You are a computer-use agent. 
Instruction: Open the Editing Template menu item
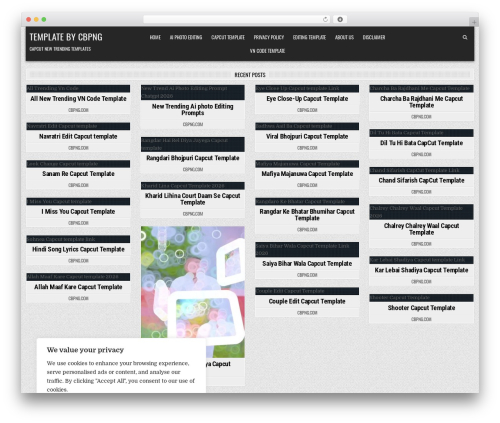(309, 37)
